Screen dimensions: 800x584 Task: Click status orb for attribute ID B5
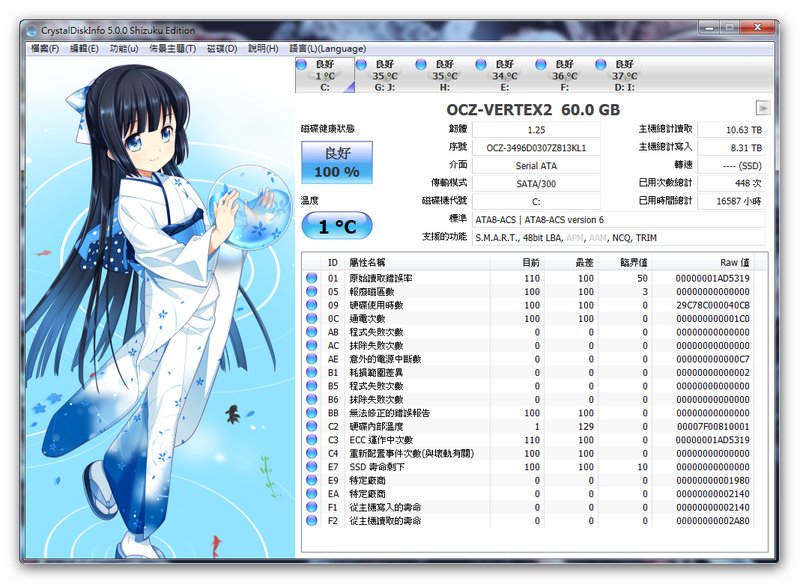311,386
